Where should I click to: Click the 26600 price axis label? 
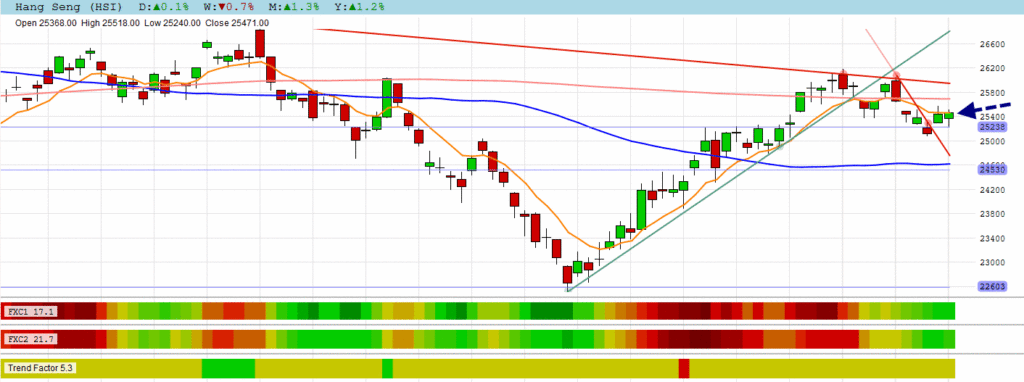[x=992, y=44]
